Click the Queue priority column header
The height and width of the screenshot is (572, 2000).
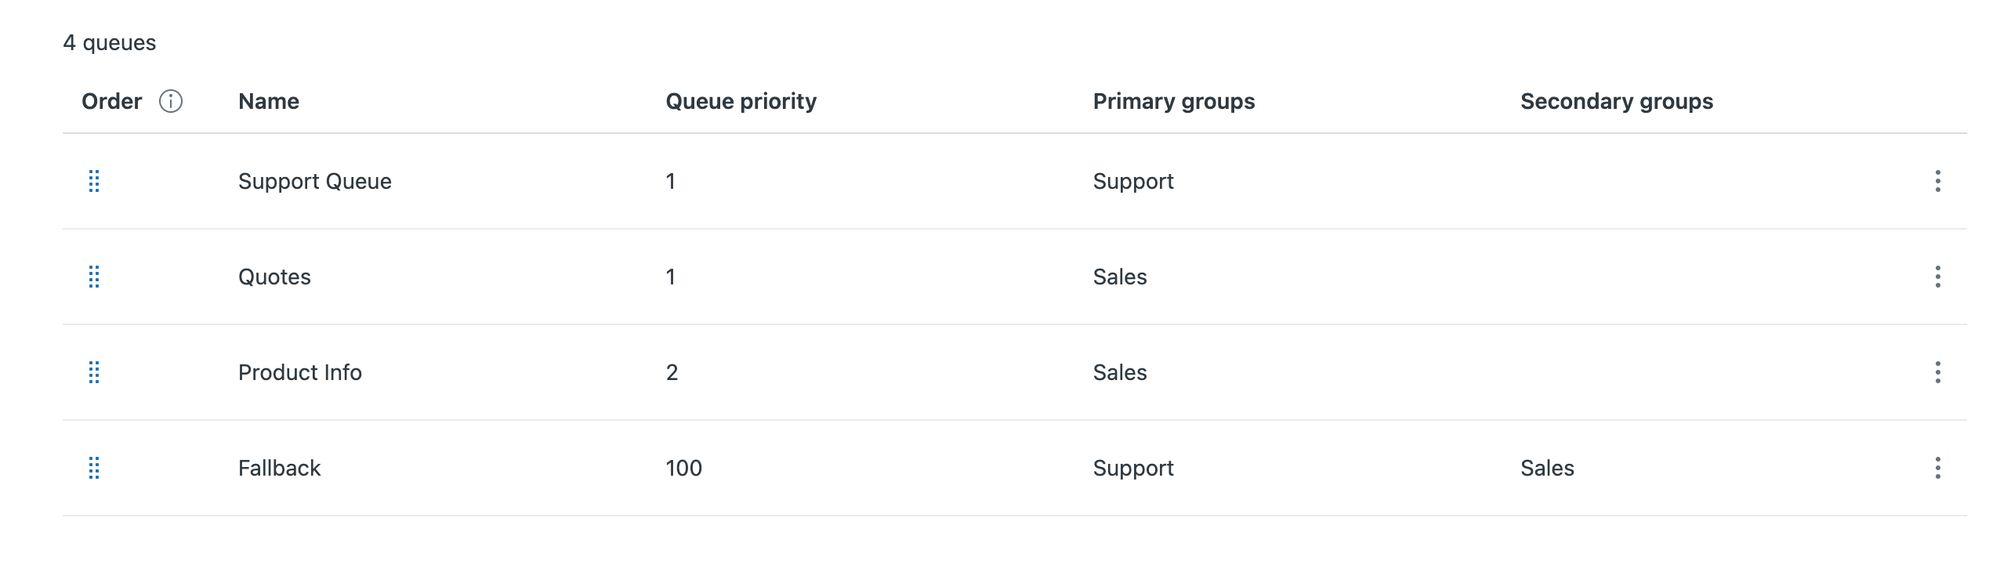740,101
